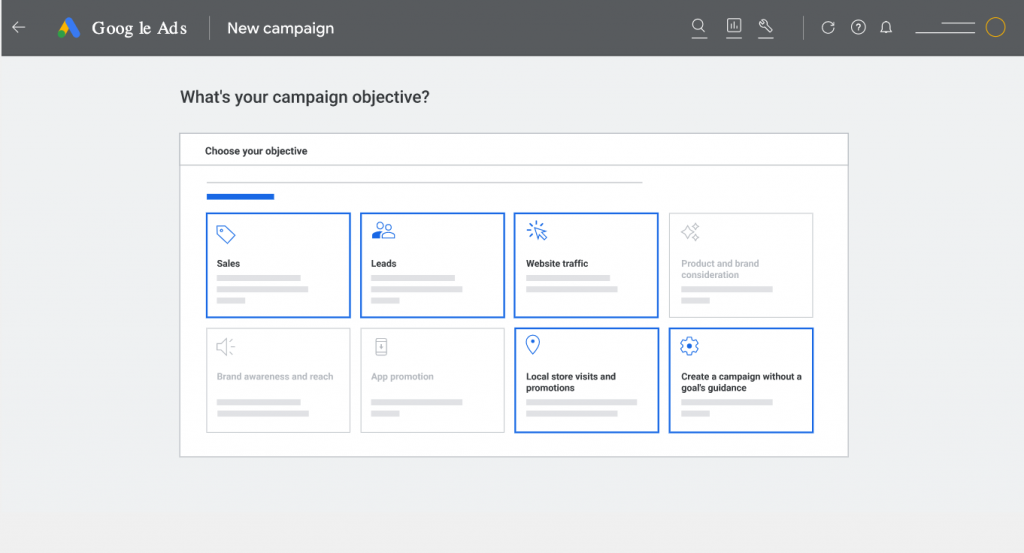The width and height of the screenshot is (1024, 553).
Task: Click the blue progress bar indicator
Action: click(x=240, y=197)
